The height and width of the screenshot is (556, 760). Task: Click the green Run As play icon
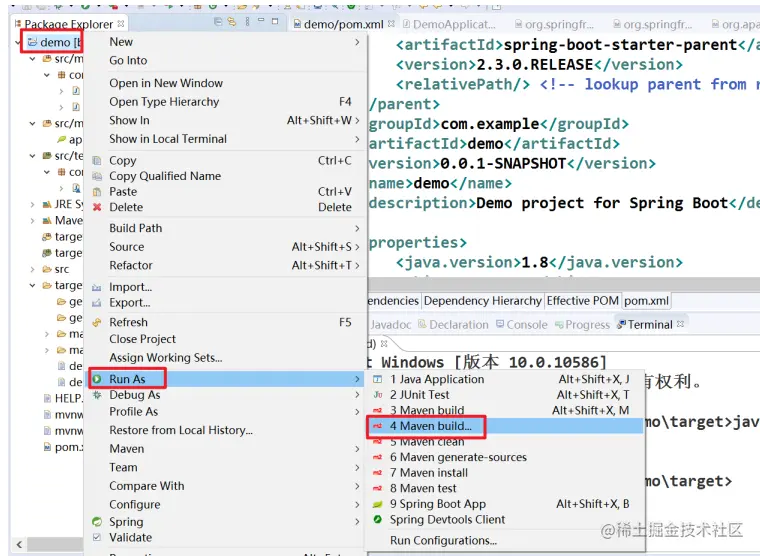click(x=97, y=379)
